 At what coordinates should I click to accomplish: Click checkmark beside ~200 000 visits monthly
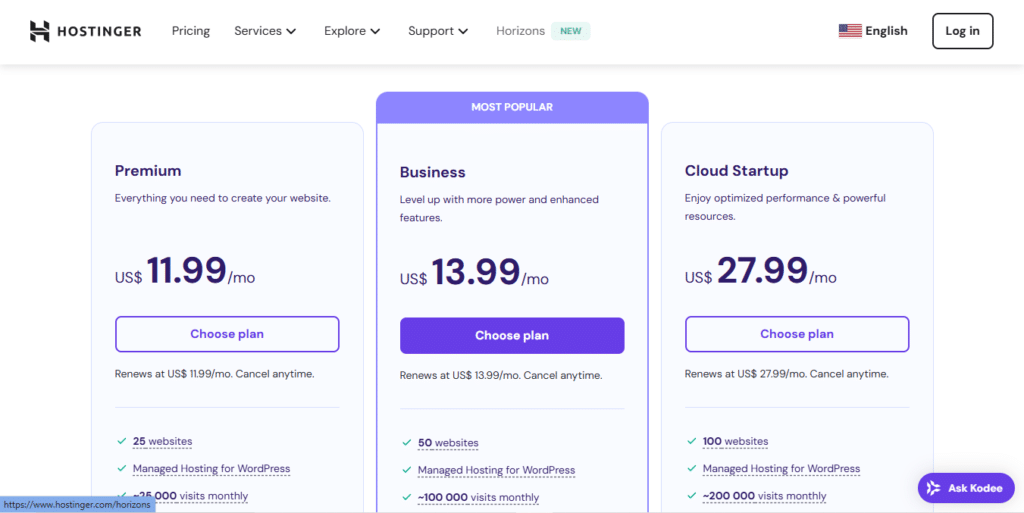tap(692, 496)
